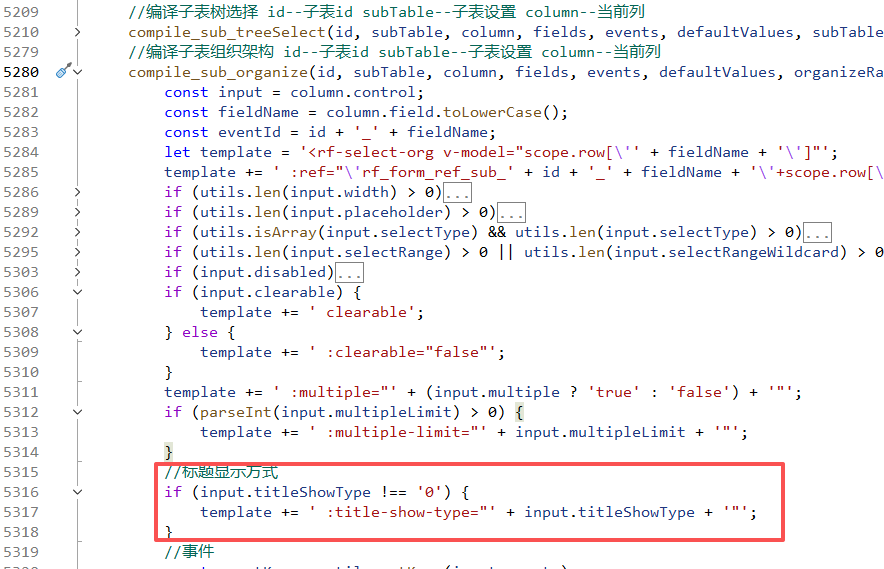Collapse the titleShowType if-block at line 5316
The width and height of the screenshot is (884, 569).
pos(78,492)
